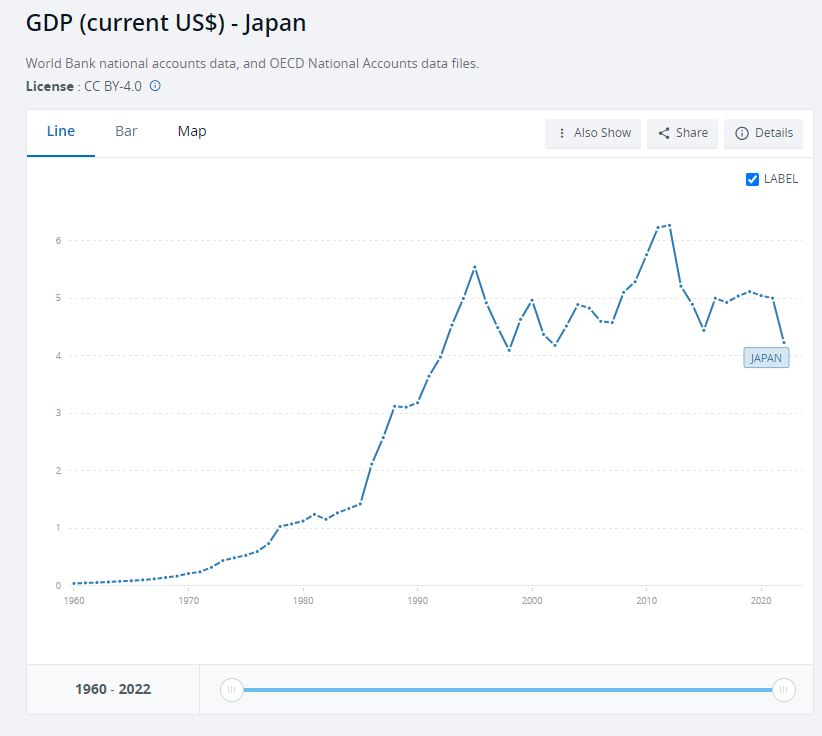The image size is (822, 736).
Task: Click the JAPAN series label
Action: (766, 358)
